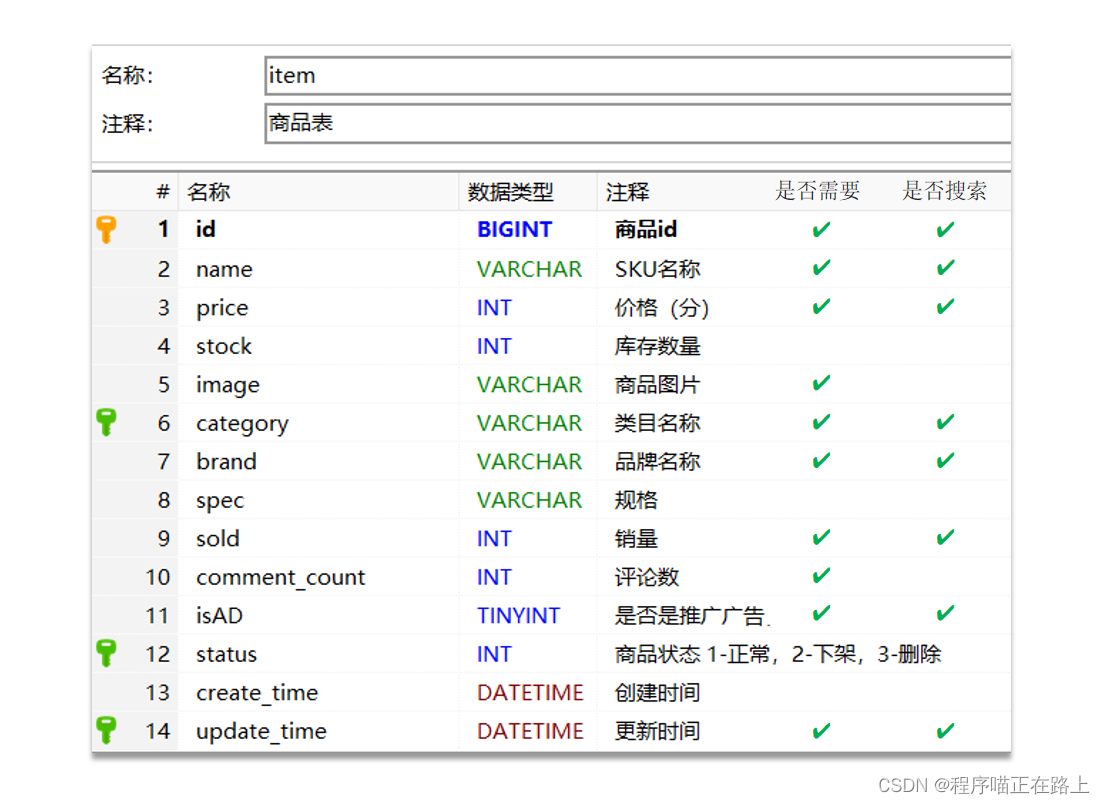Click the 是否搜索 column heading
Viewport: 1105px width, 804px height.
pos(944,190)
